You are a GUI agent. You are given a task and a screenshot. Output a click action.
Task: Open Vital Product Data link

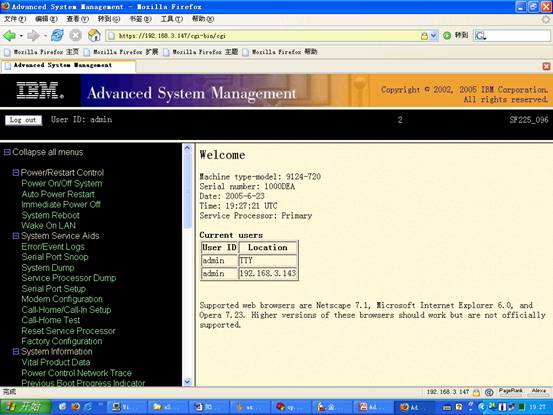click(x=56, y=362)
